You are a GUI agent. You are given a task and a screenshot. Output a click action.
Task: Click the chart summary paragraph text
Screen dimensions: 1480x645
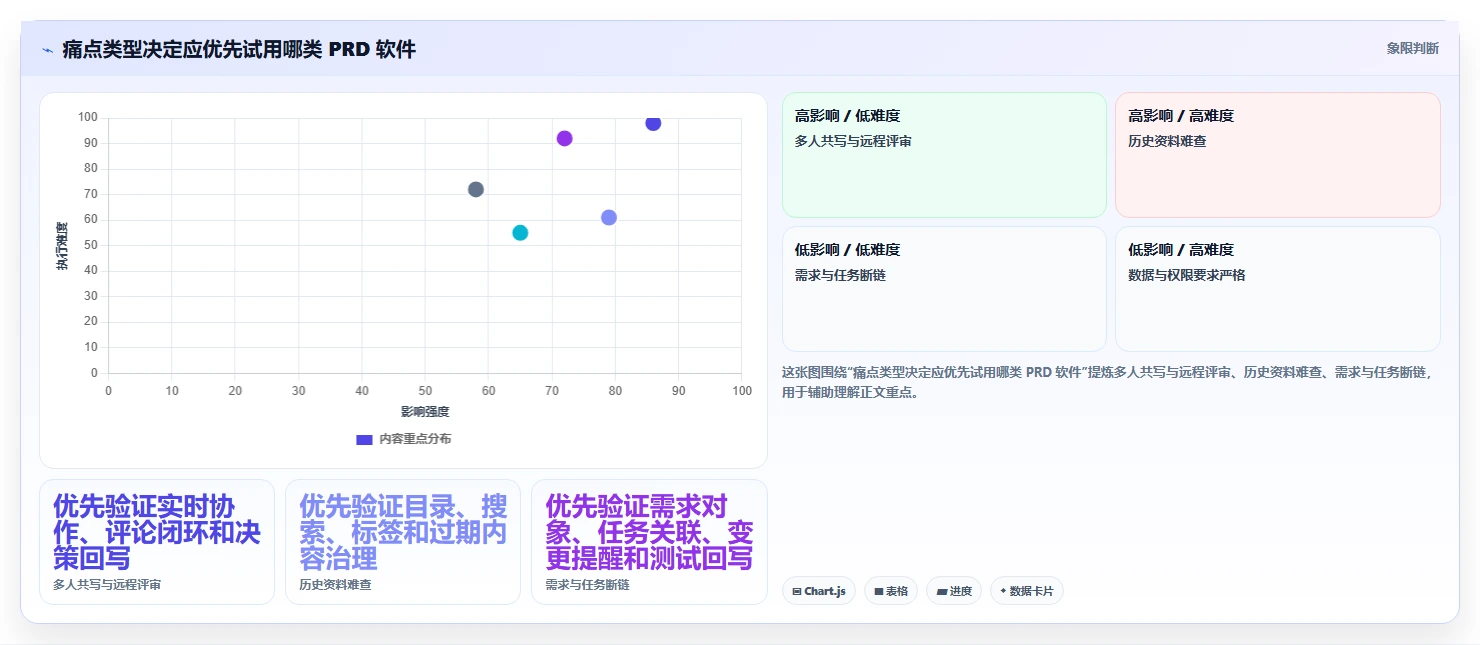(x=1110, y=382)
